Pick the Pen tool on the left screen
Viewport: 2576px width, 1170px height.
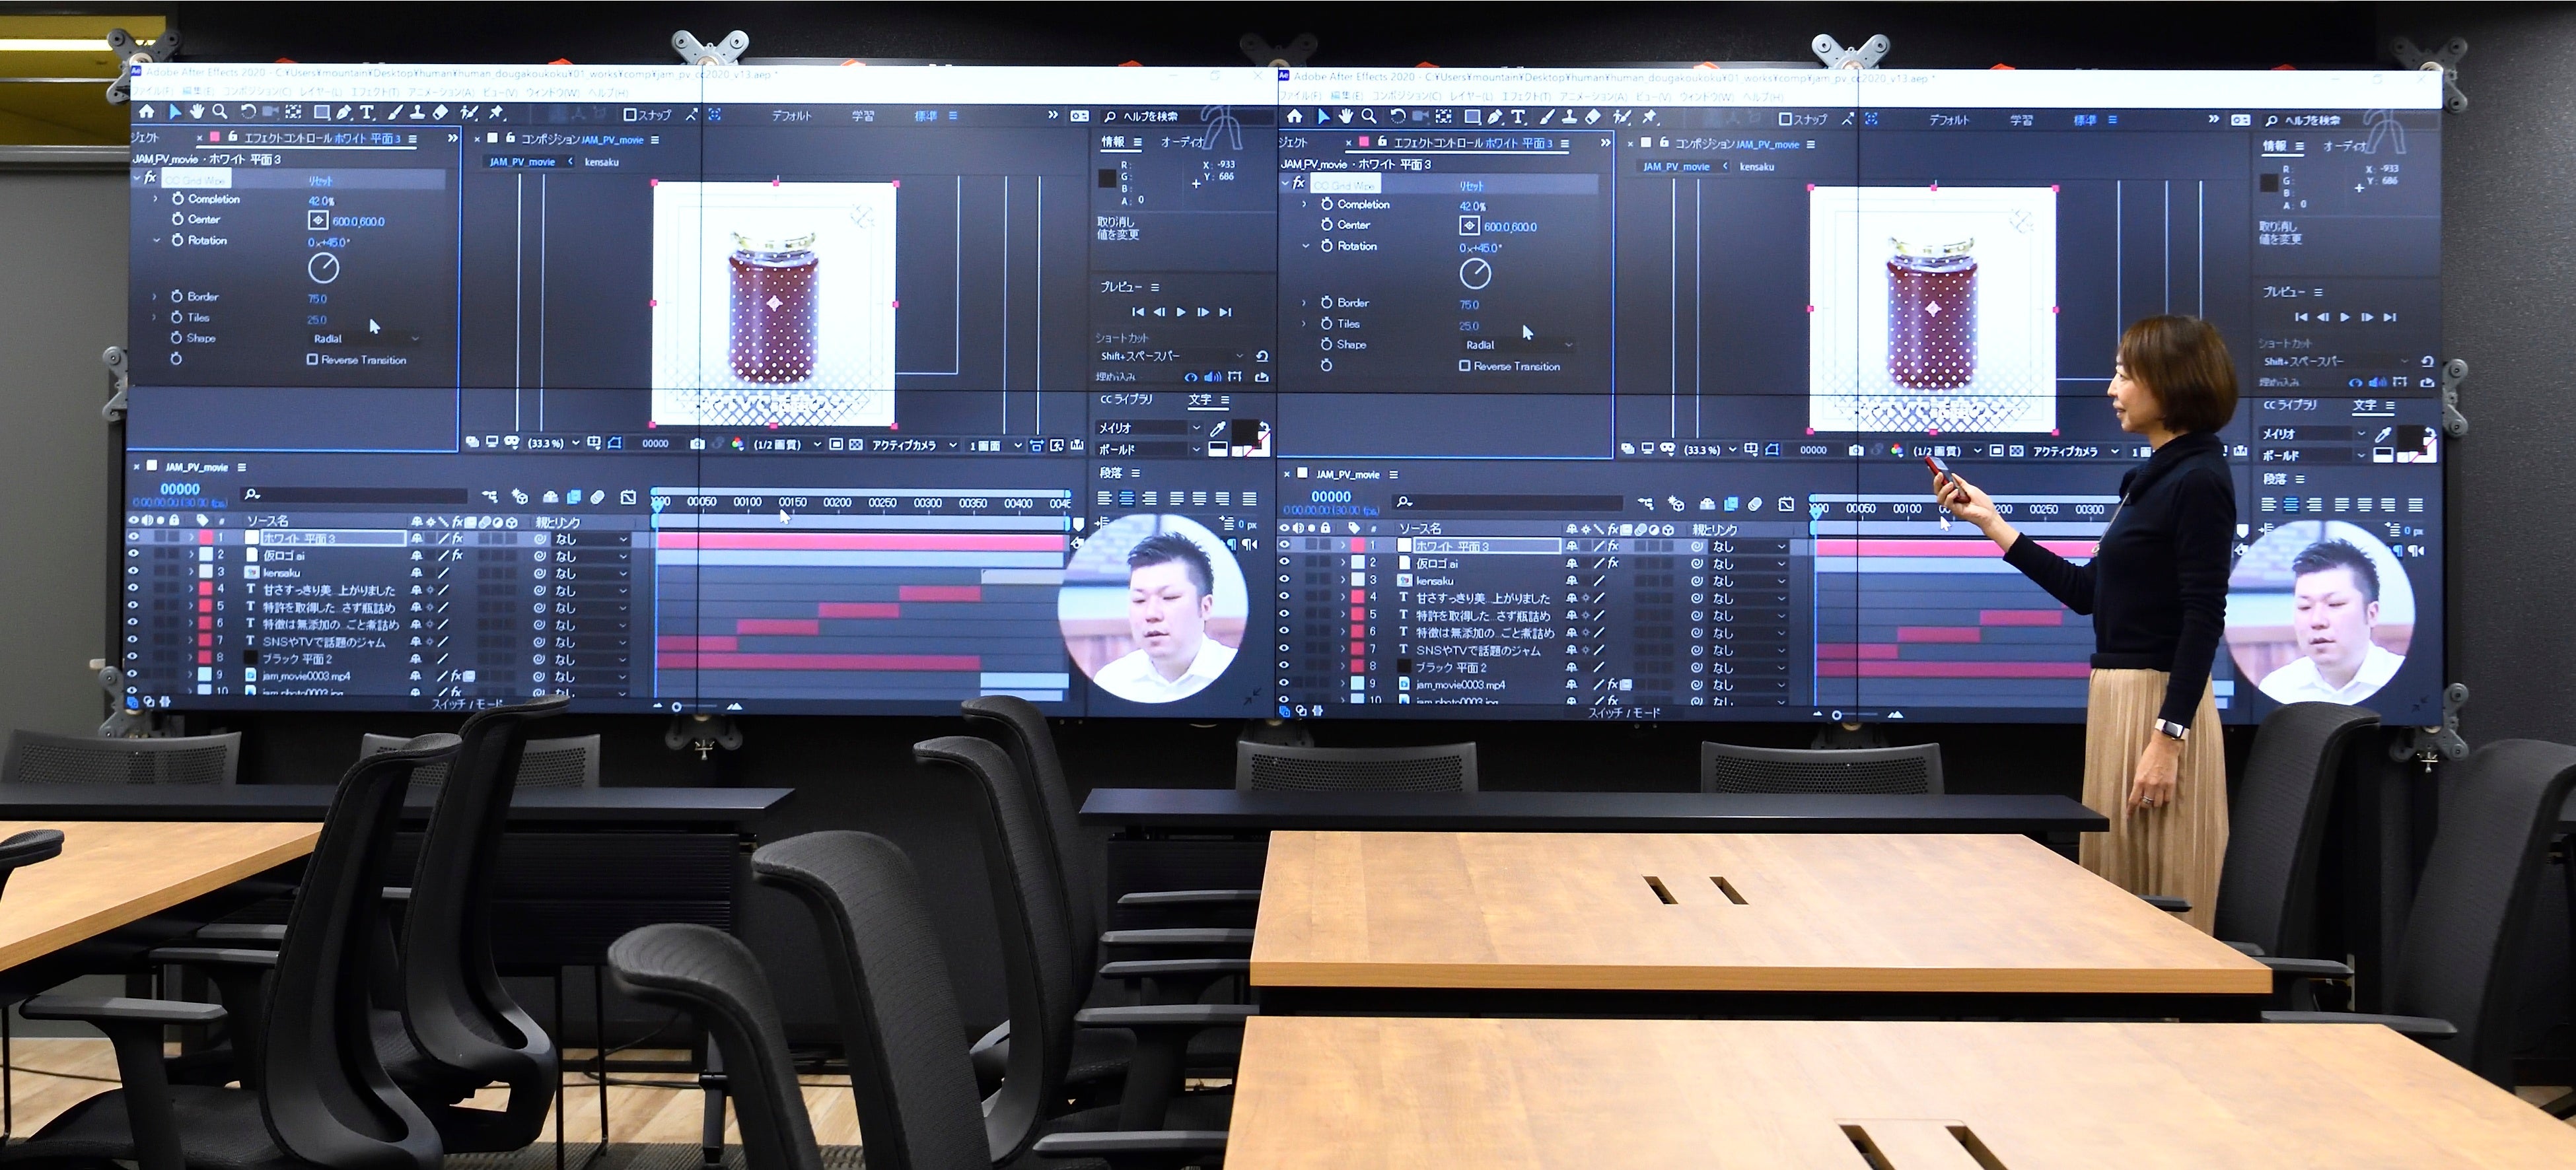coord(344,113)
